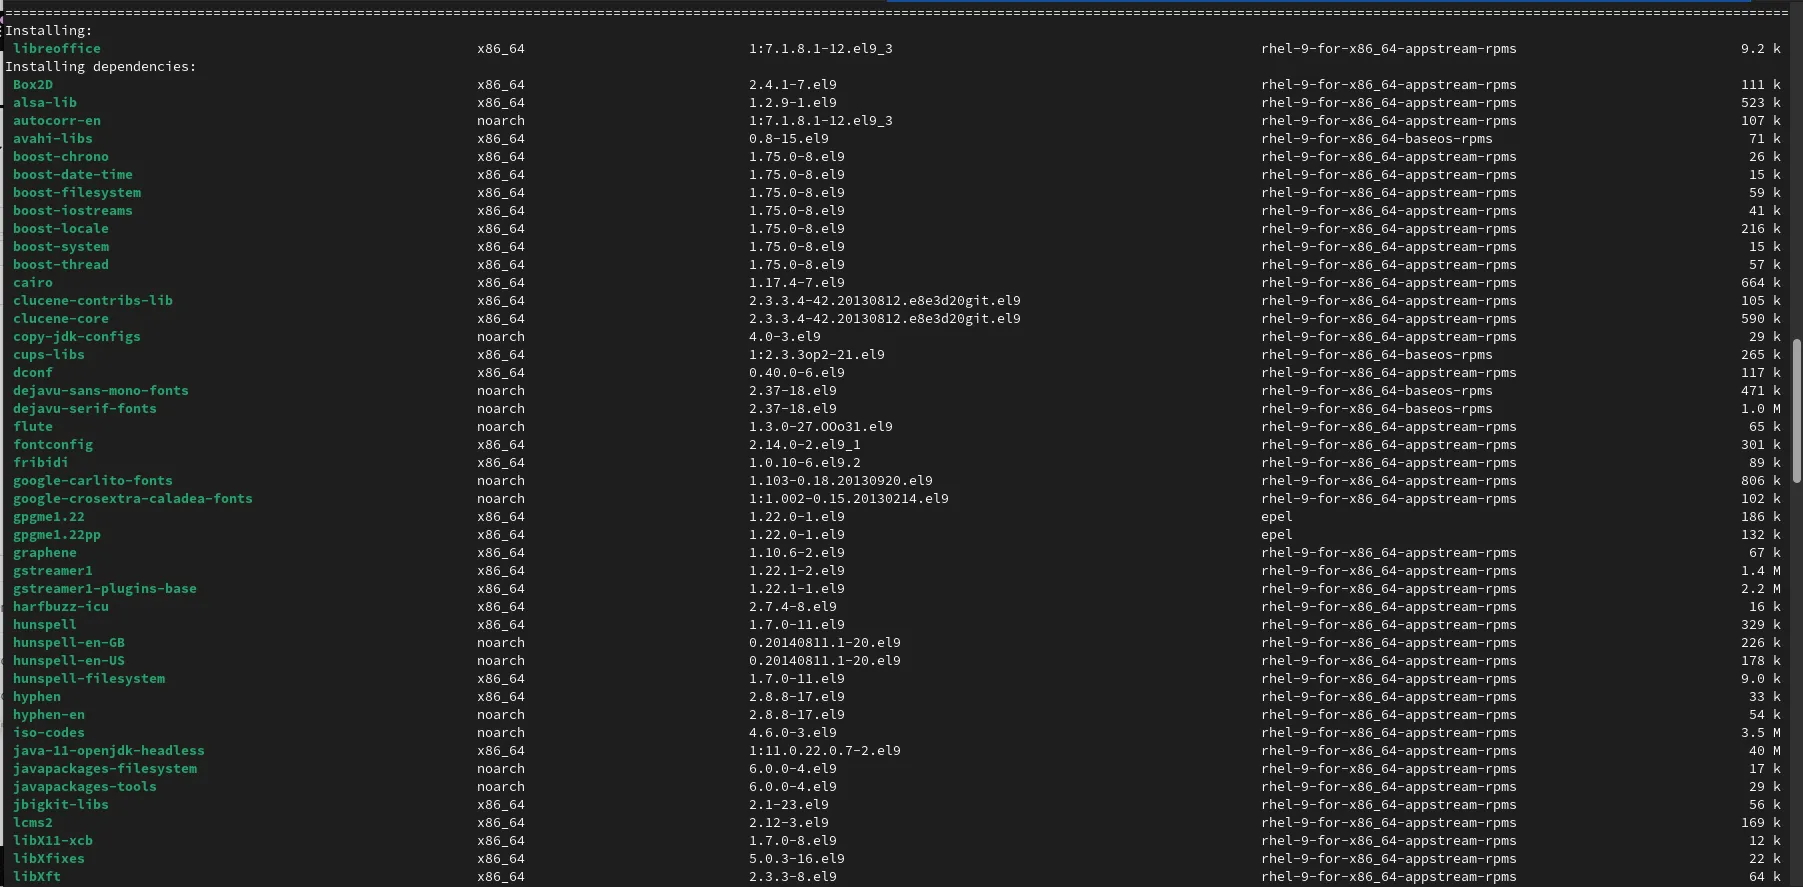Select version 2.4.1-7.el9 text
This screenshot has width=1803, height=887.
click(x=793, y=84)
